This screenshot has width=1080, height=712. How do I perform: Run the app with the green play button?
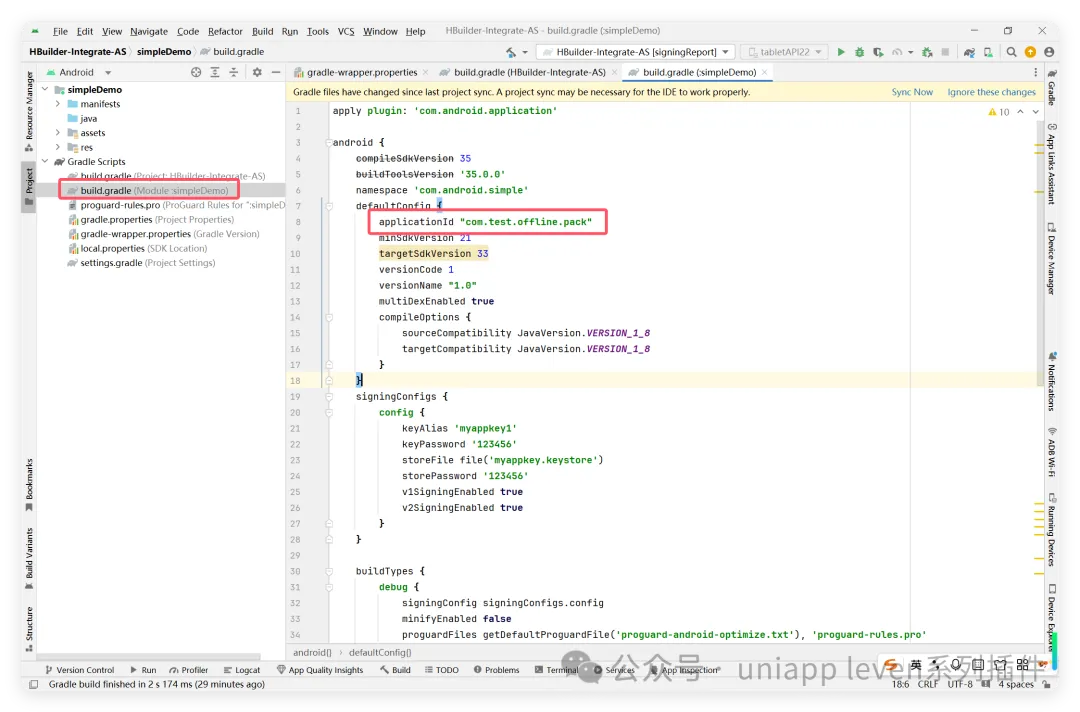[840, 52]
